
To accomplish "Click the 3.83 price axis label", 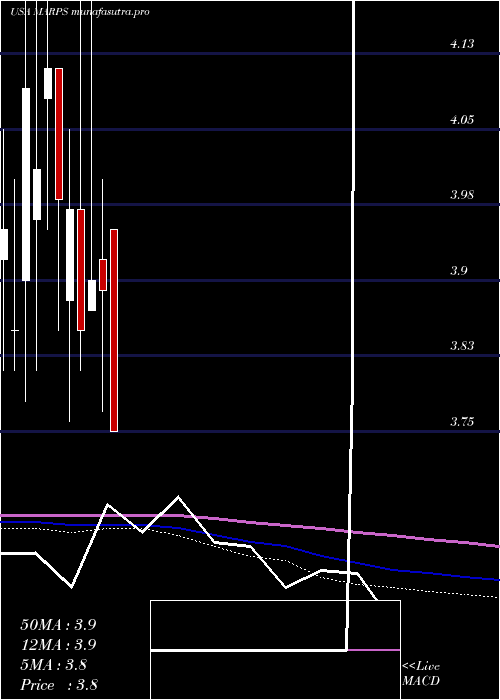I will click(462, 346).
